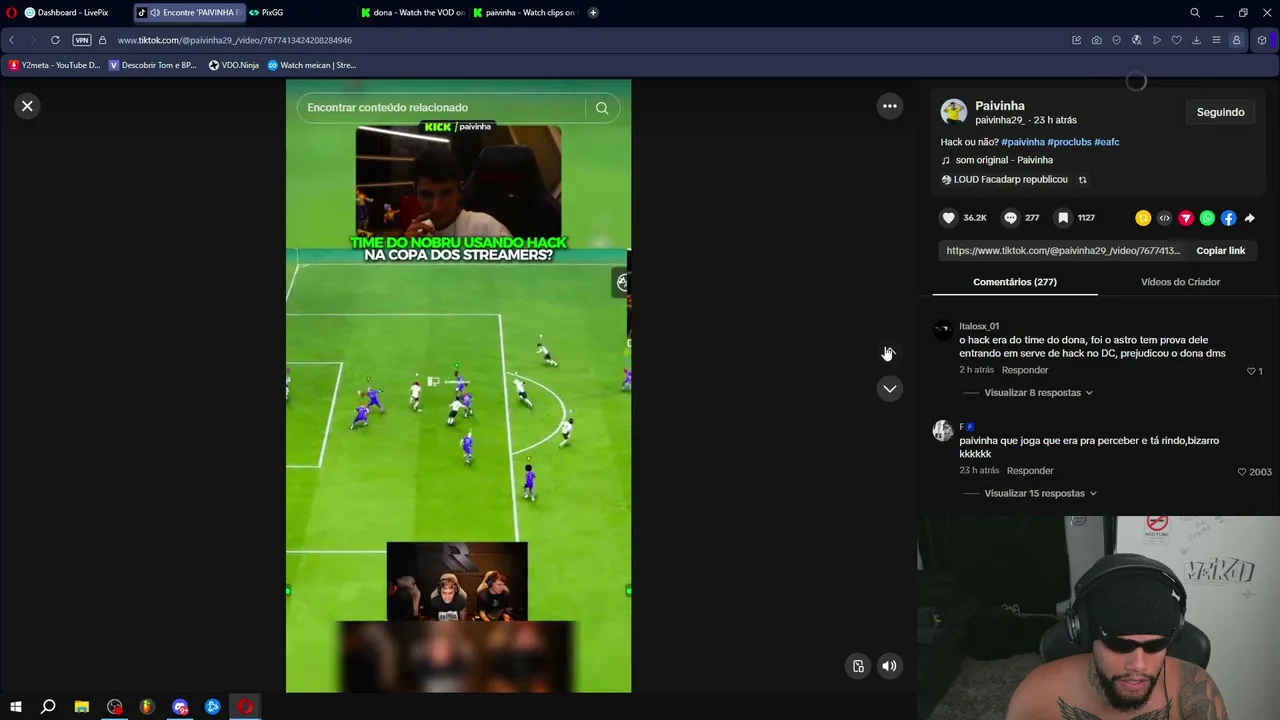Open comments via the speech bubble icon
Screen dimensions: 1280x720
point(1010,218)
